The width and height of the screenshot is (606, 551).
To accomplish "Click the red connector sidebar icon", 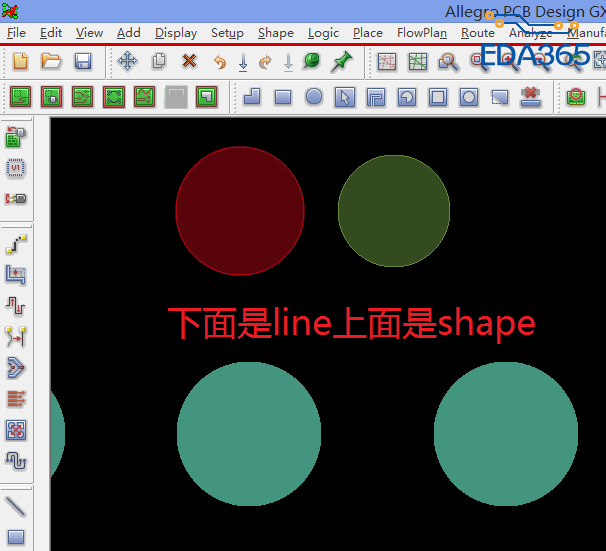I will point(15,199).
